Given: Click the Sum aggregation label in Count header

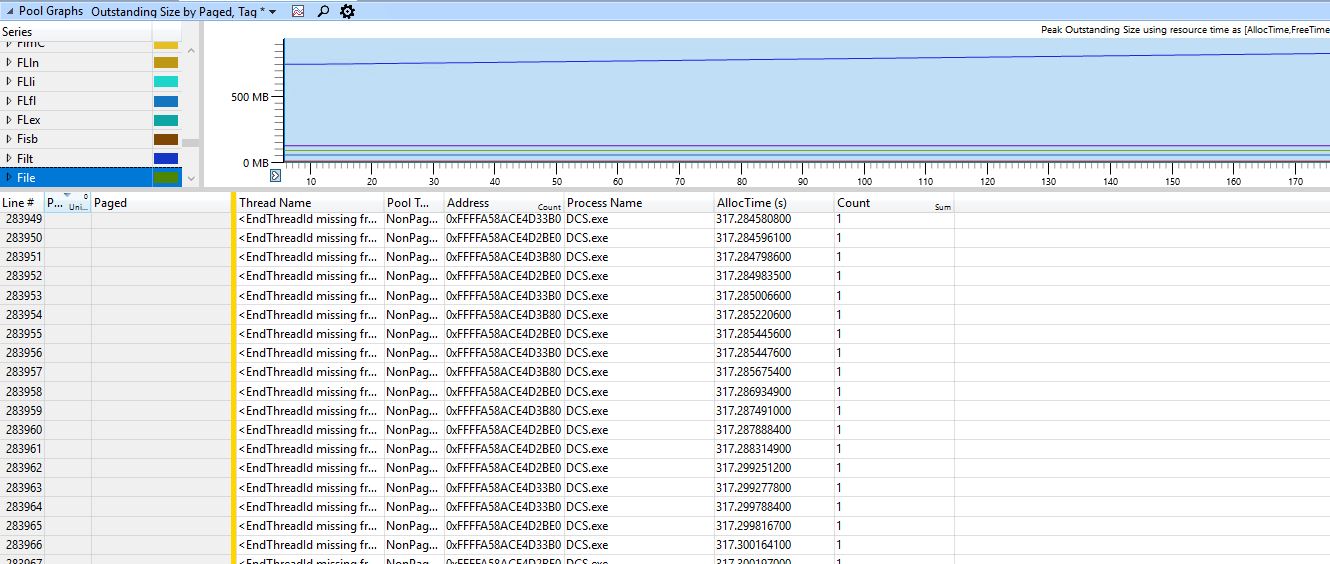Looking at the screenshot, I should point(943,207).
